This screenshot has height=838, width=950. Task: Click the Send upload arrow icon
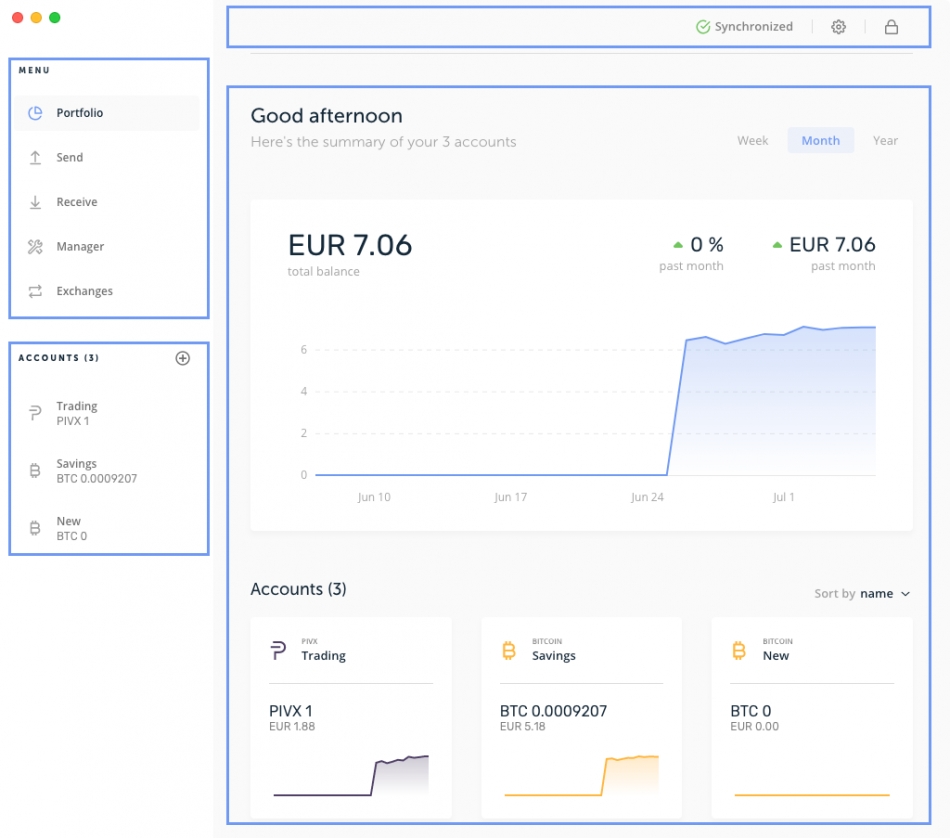click(x=35, y=158)
